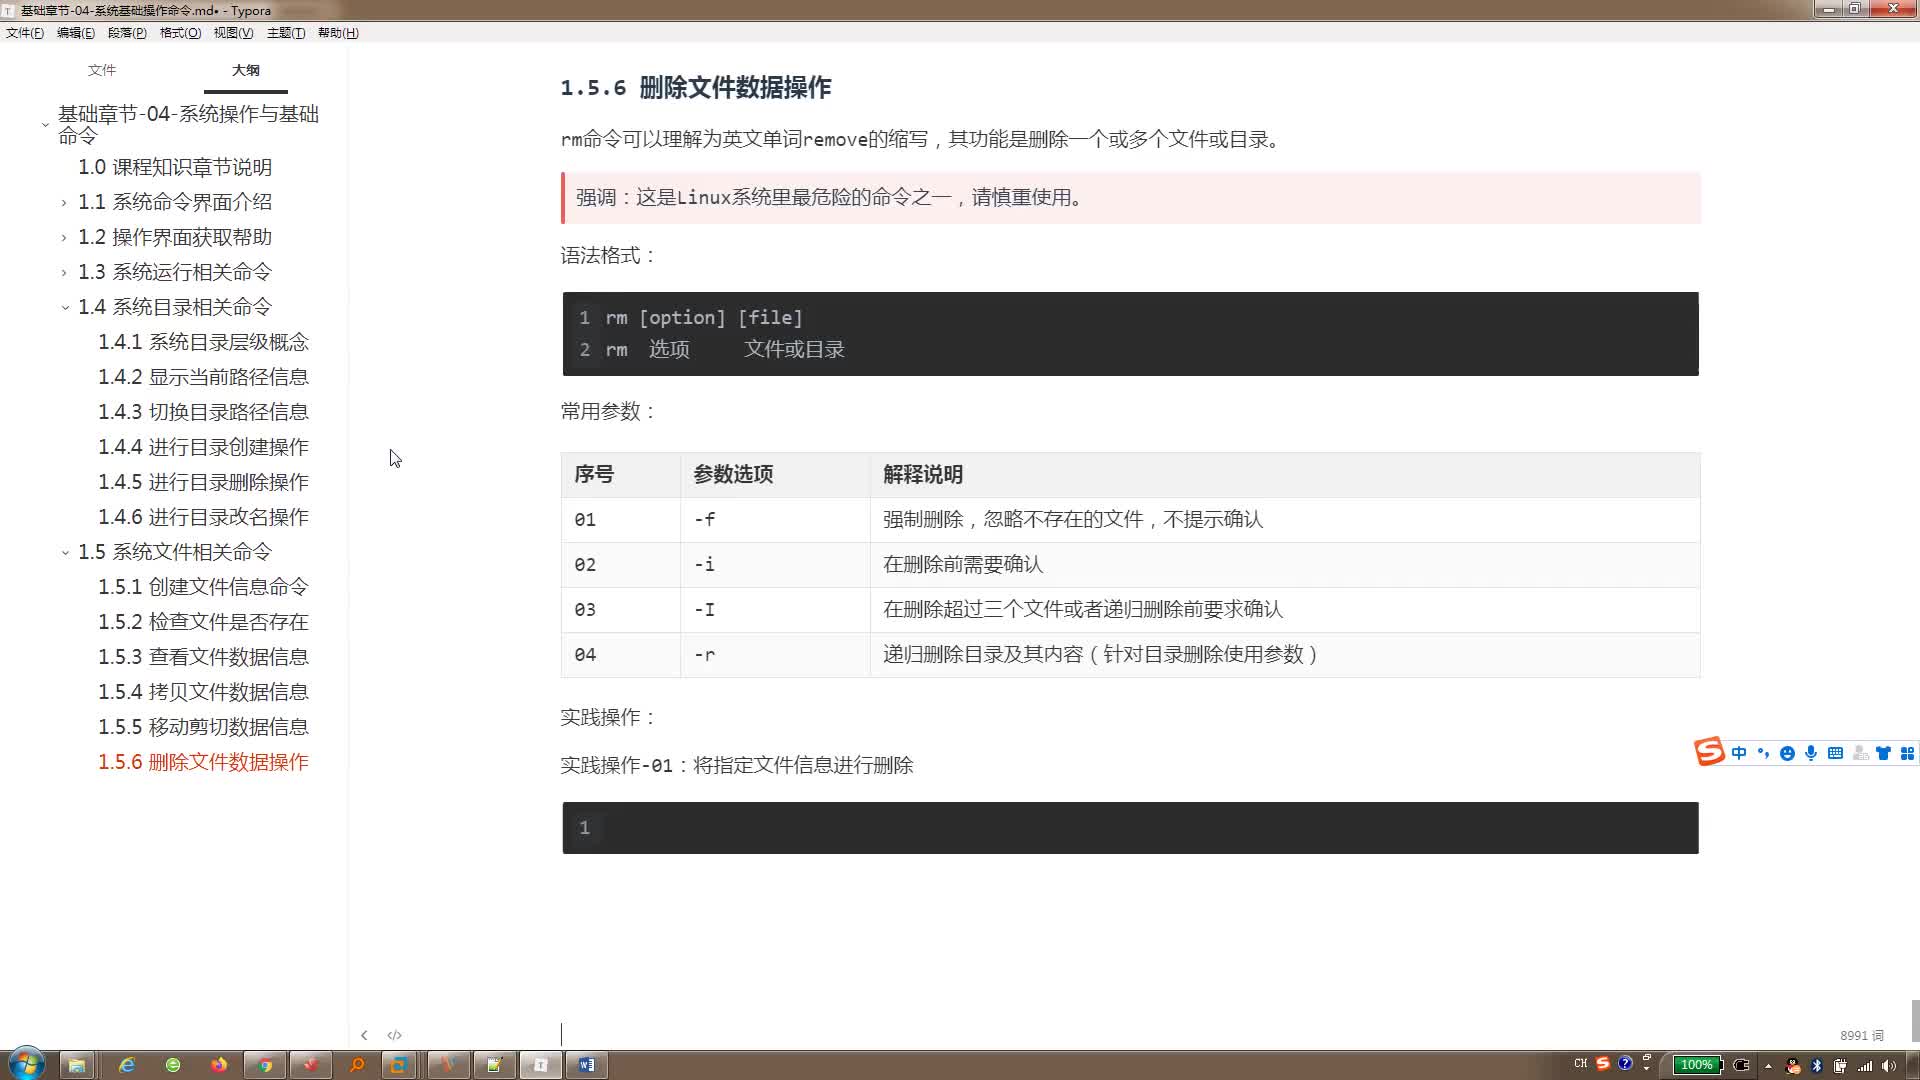This screenshot has width=1920, height=1080.
Task: Open 格式(O) menu
Action: point(181,33)
